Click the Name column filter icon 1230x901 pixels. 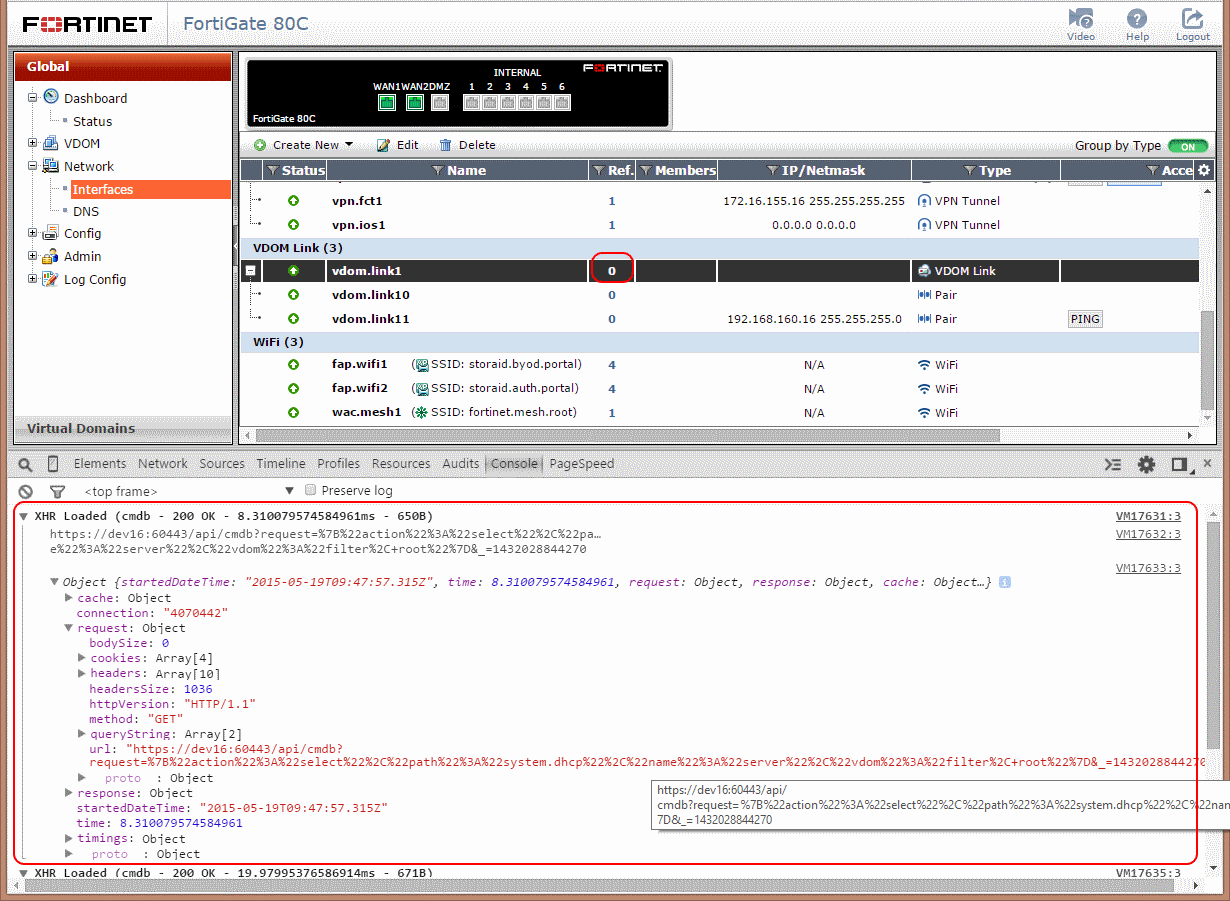[437, 171]
